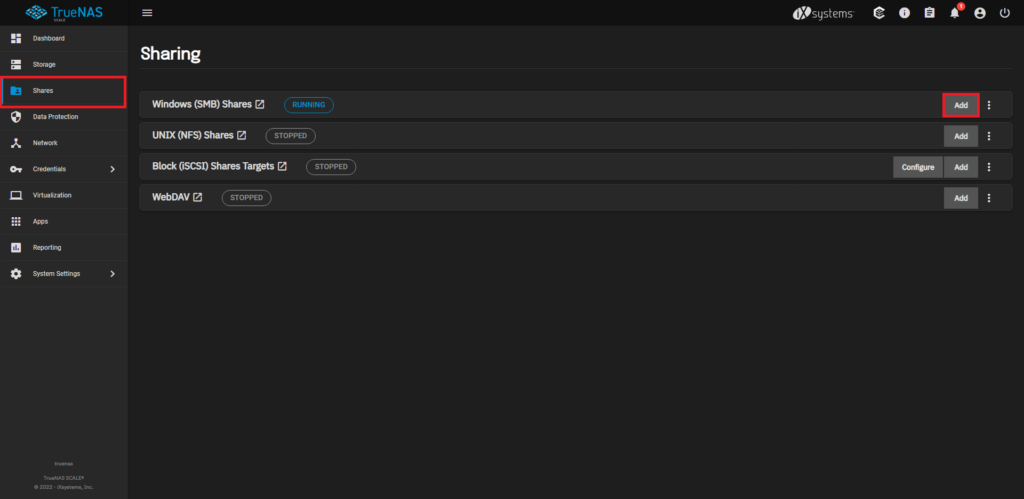Add a new Windows (SMB) share
1024x499 pixels.
coord(960,105)
